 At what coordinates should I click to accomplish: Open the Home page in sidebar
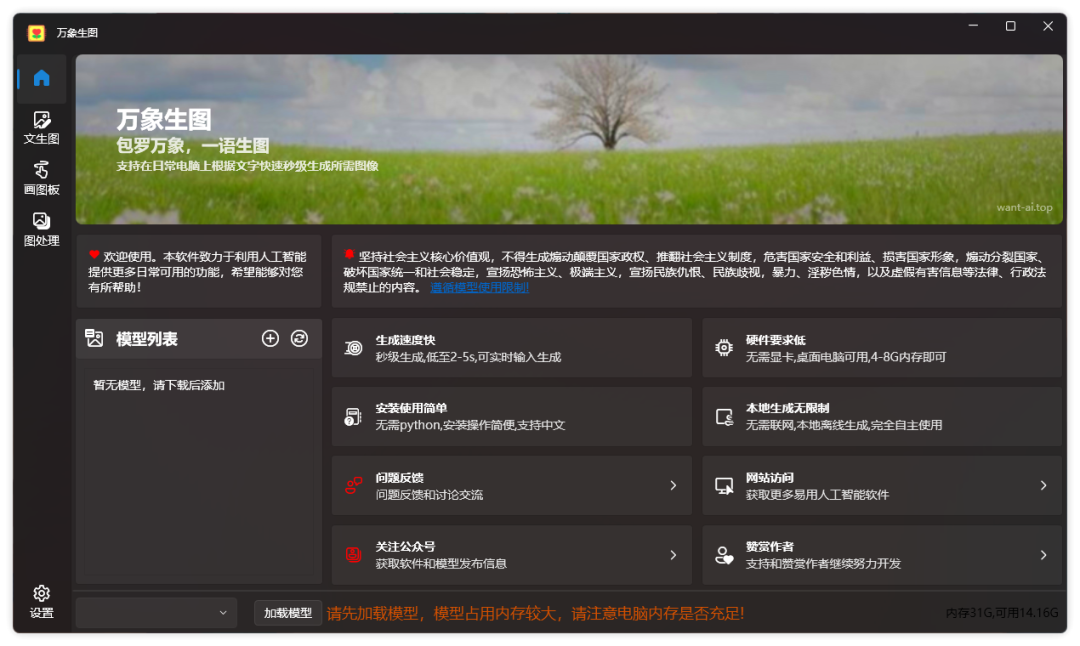[x=42, y=79]
